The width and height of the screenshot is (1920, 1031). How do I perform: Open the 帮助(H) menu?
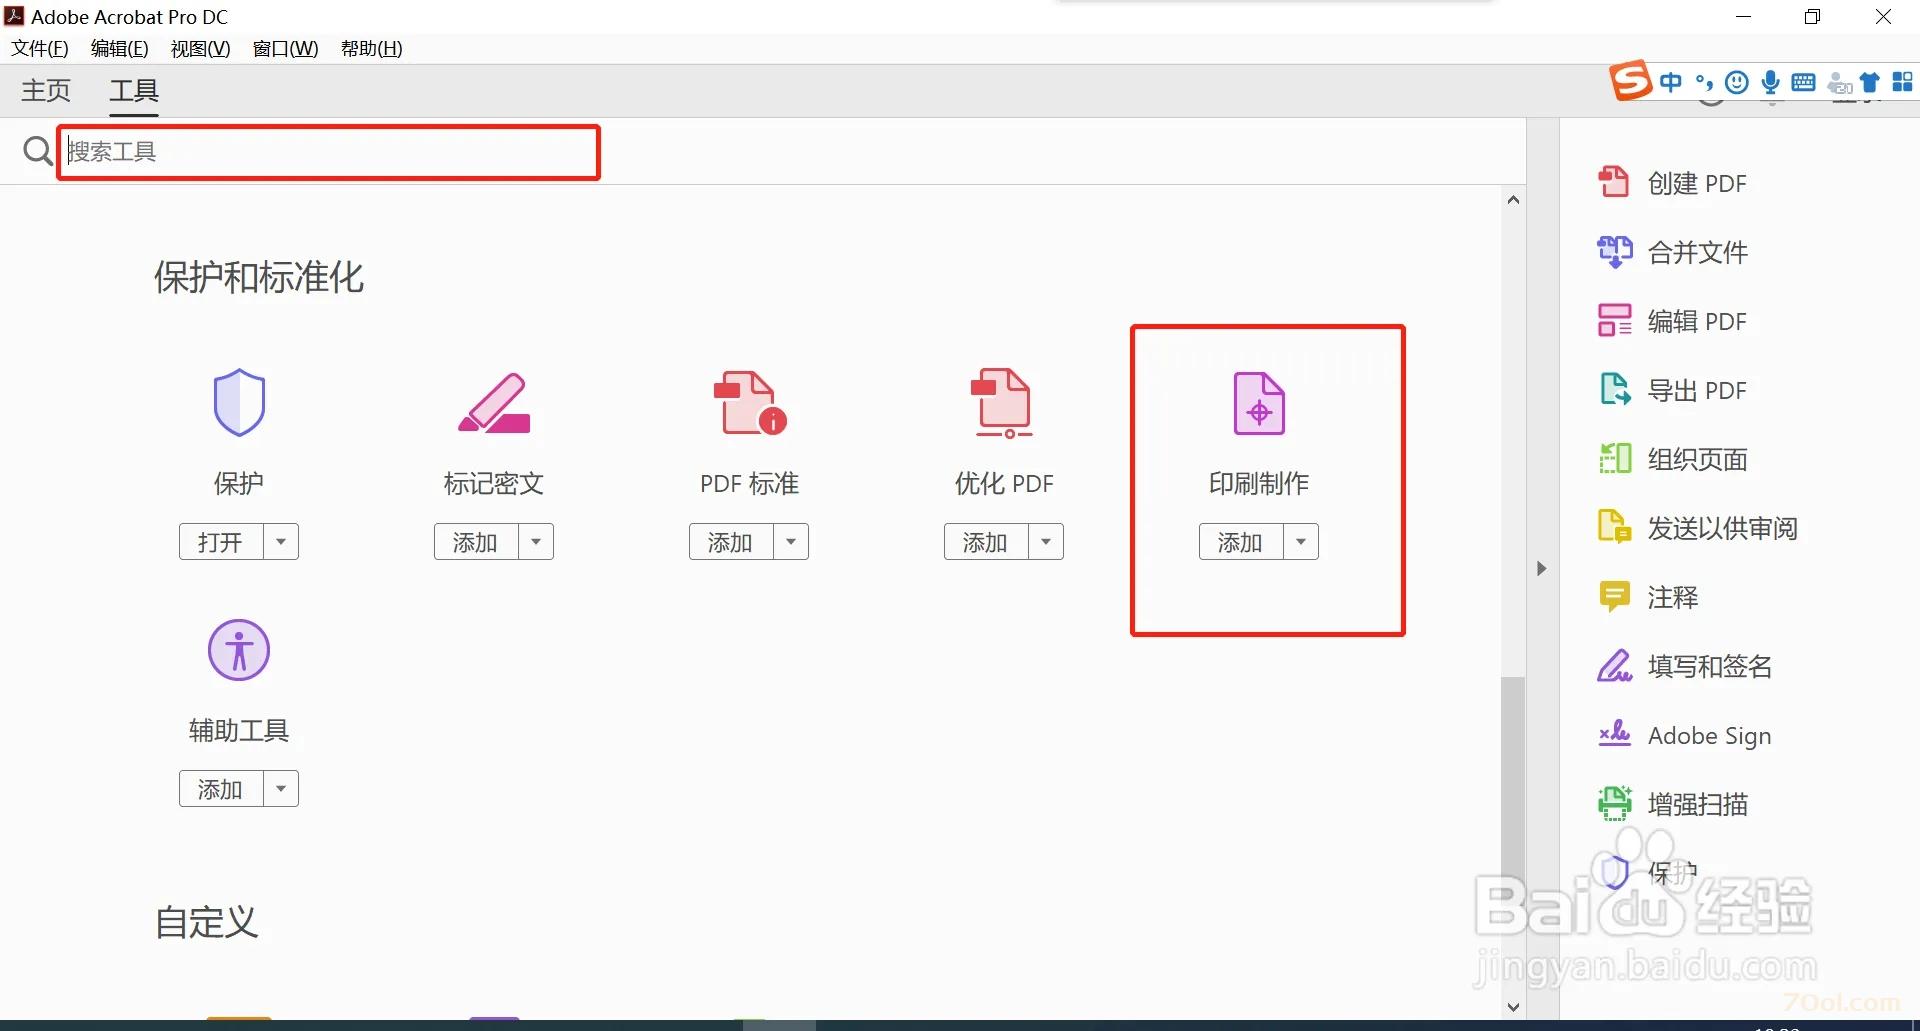371,48
